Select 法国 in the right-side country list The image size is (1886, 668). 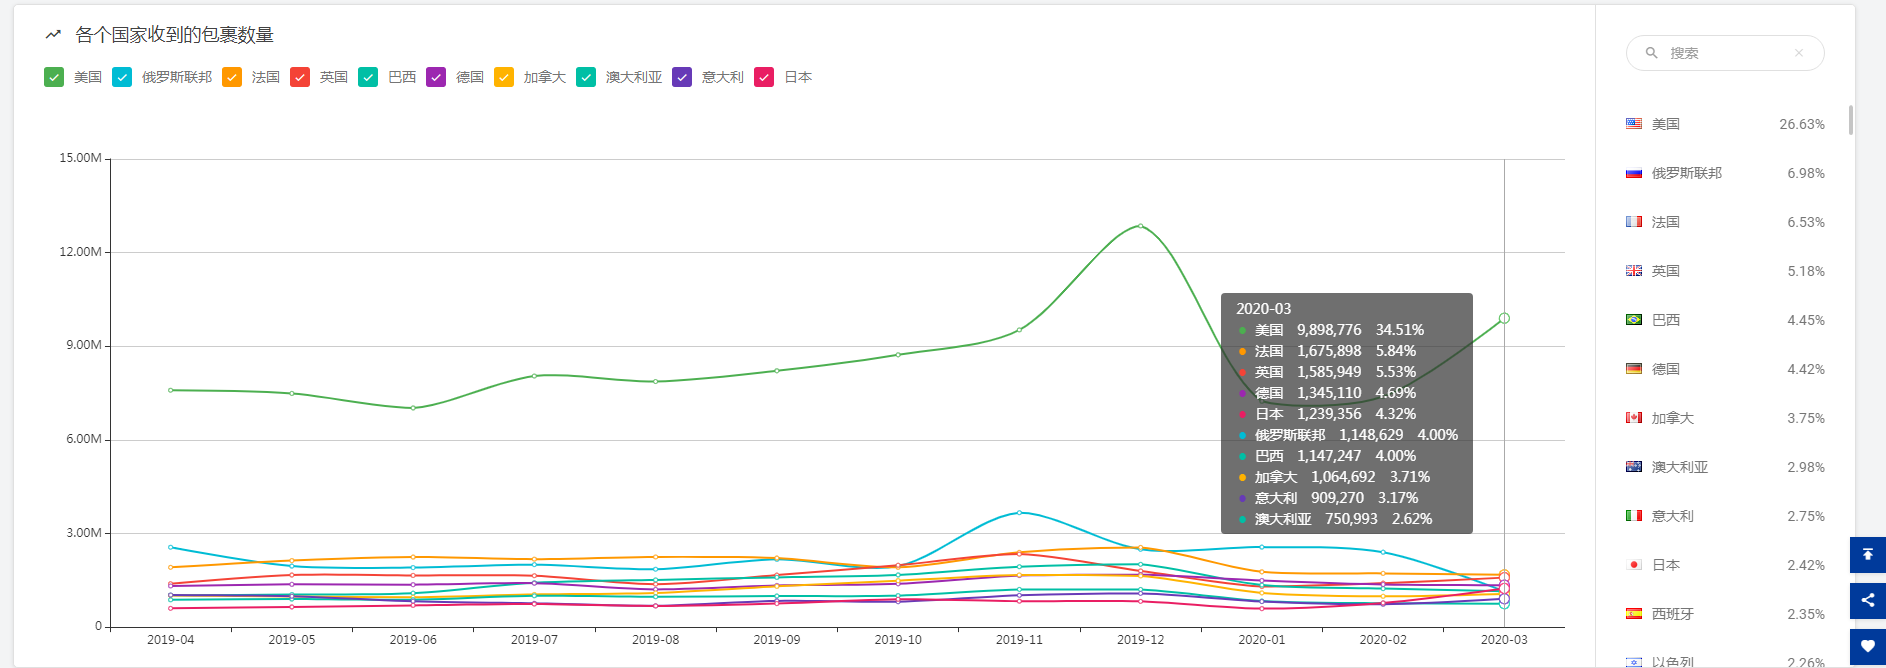tap(1665, 222)
